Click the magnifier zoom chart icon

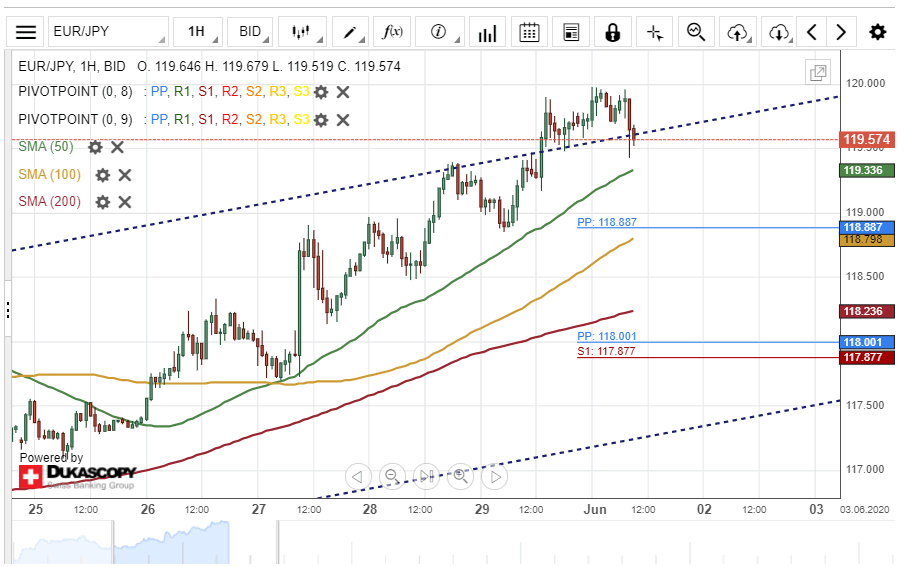tap(696, 32)
